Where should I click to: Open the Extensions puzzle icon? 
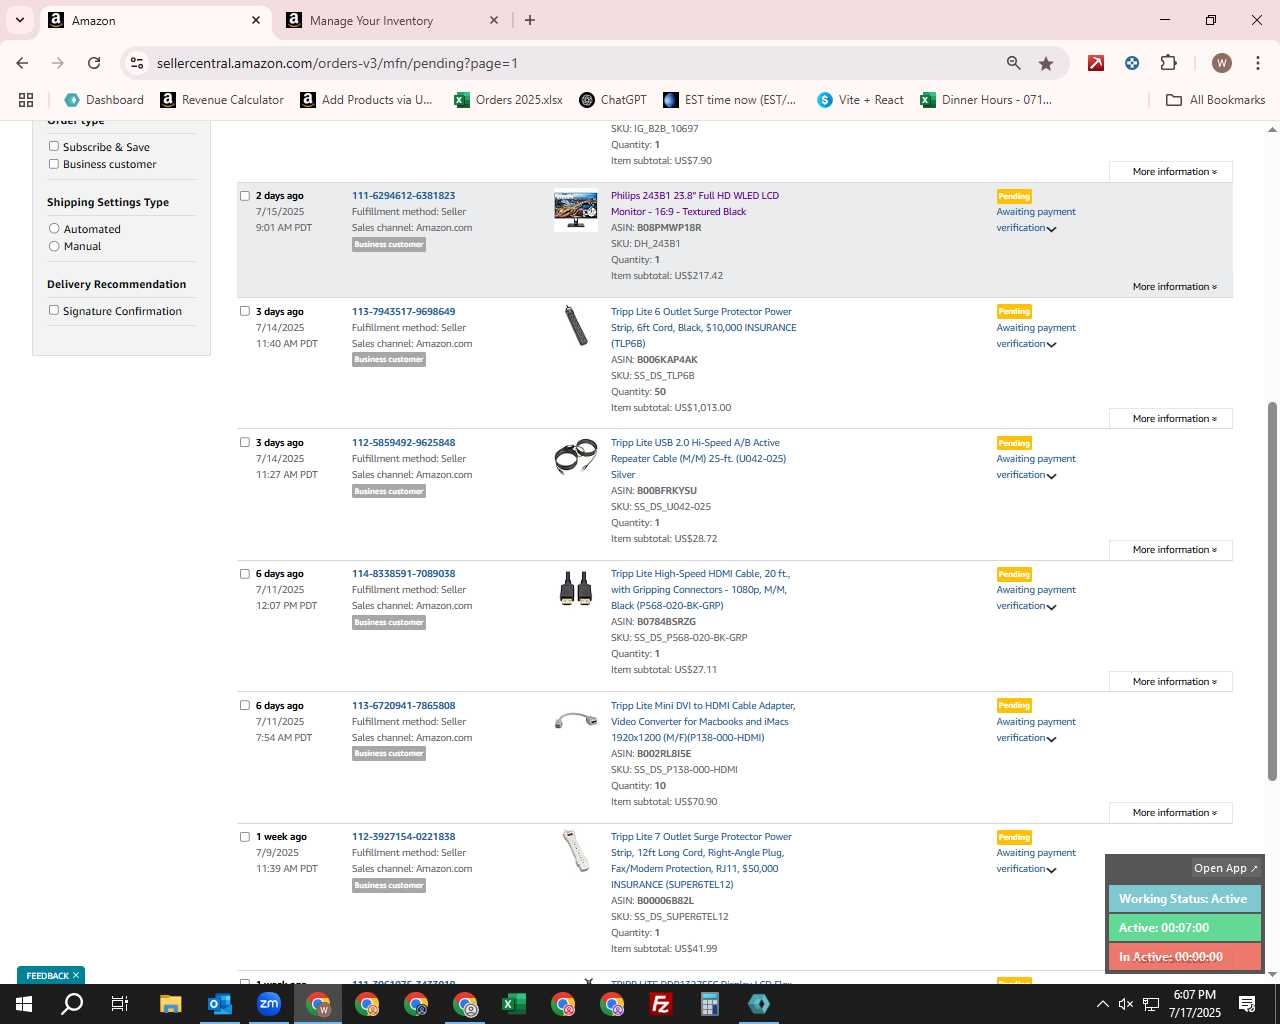[x=1168, y=63]
